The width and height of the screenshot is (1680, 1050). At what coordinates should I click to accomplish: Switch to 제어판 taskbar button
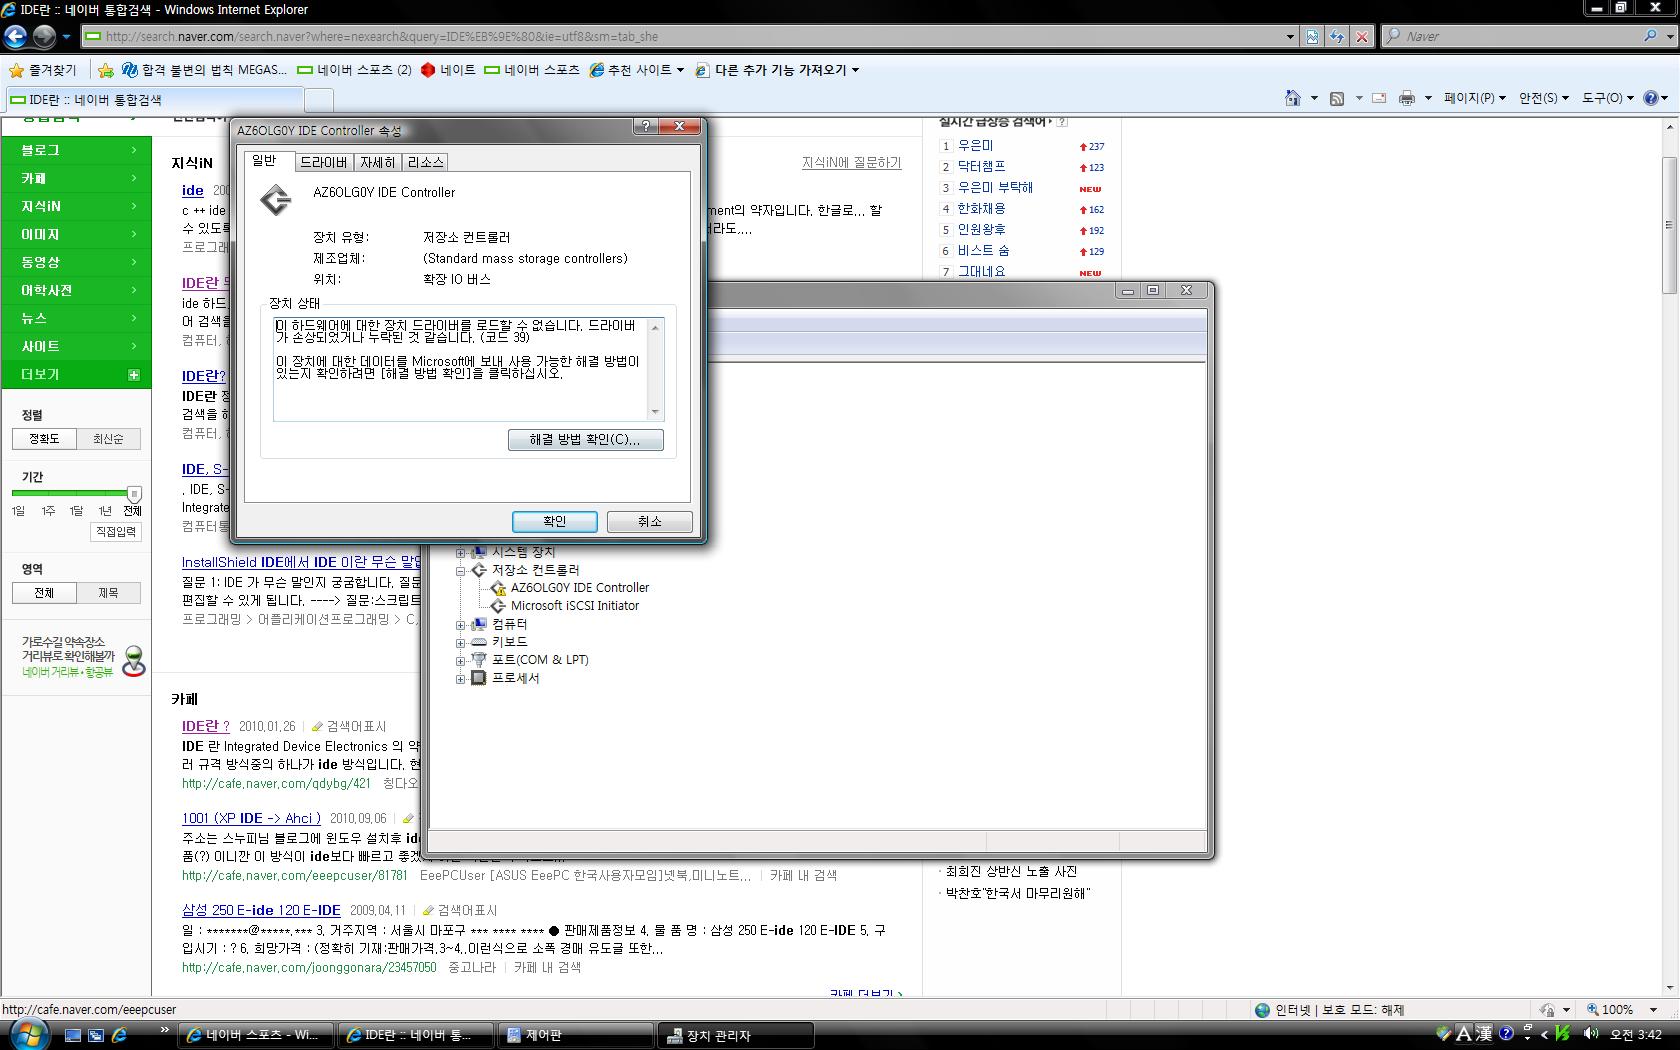pyautogui.click(x=574, y=1036)
